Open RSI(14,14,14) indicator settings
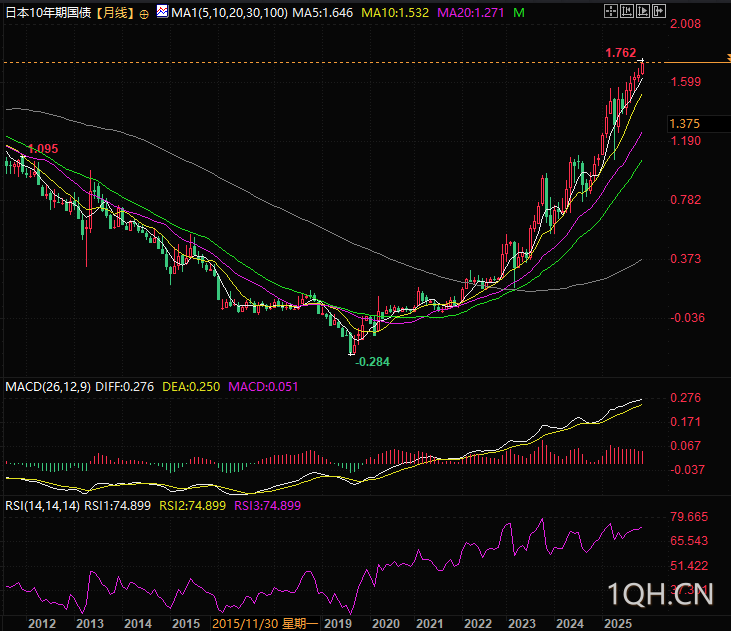Viewport: 731px width, 631px height. tap(42, 506)
